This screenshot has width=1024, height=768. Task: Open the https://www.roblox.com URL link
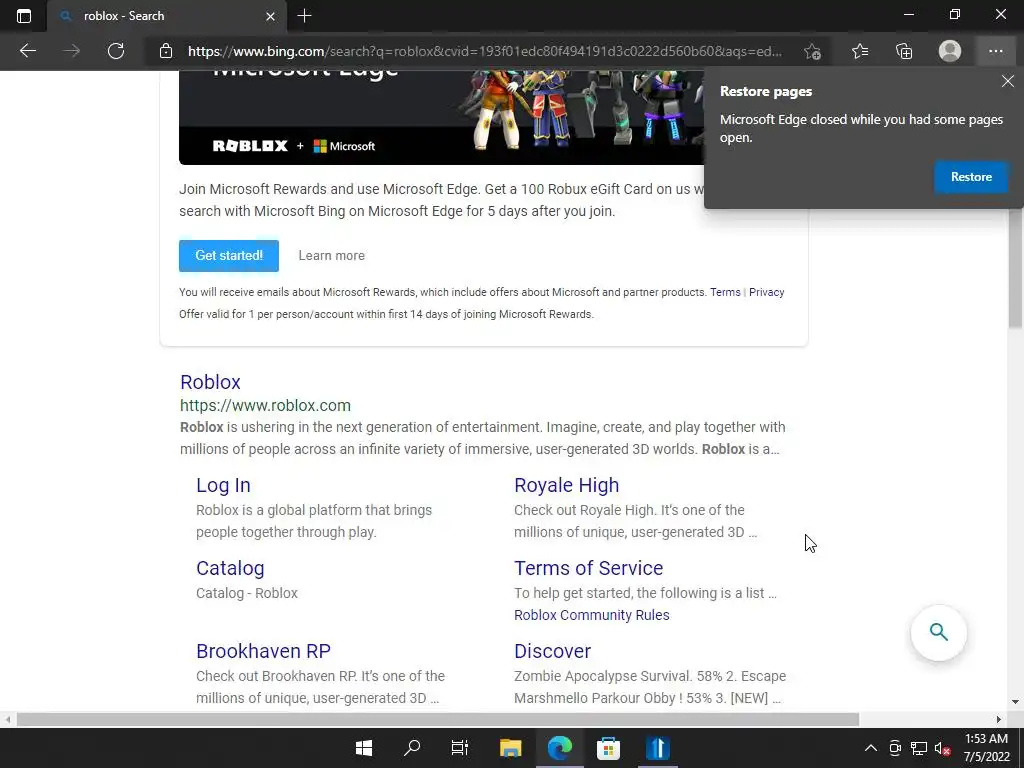(x=265, y=406)
